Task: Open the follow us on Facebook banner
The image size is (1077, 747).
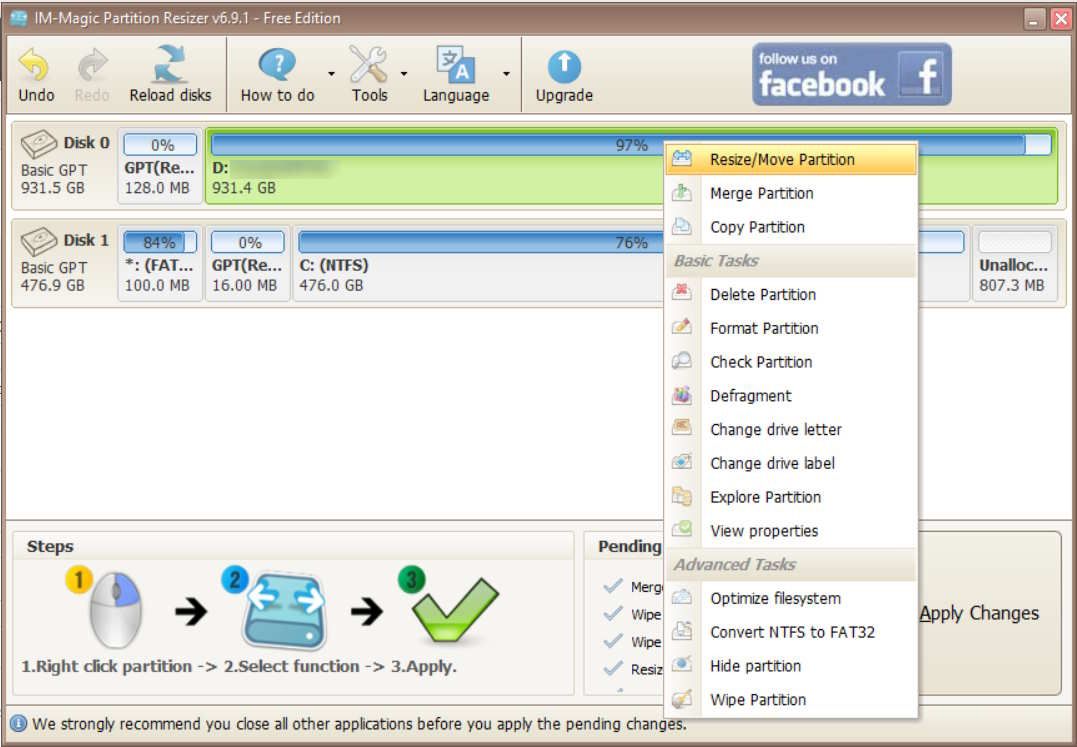Action: [852, 72]
